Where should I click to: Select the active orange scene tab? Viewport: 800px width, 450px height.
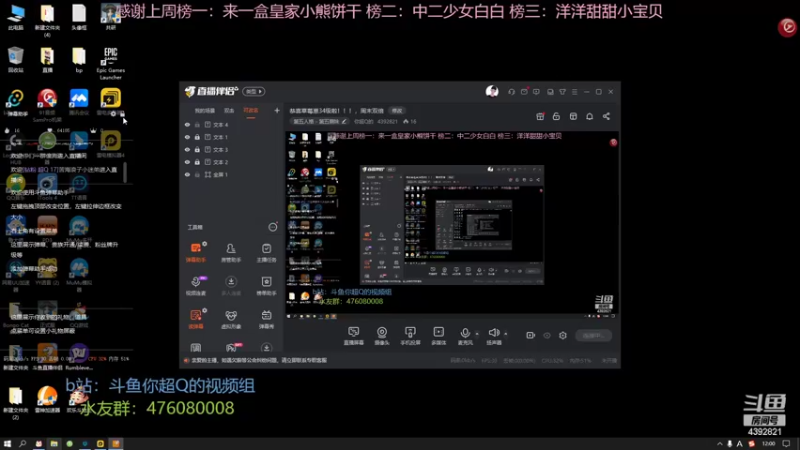(251, 111)
